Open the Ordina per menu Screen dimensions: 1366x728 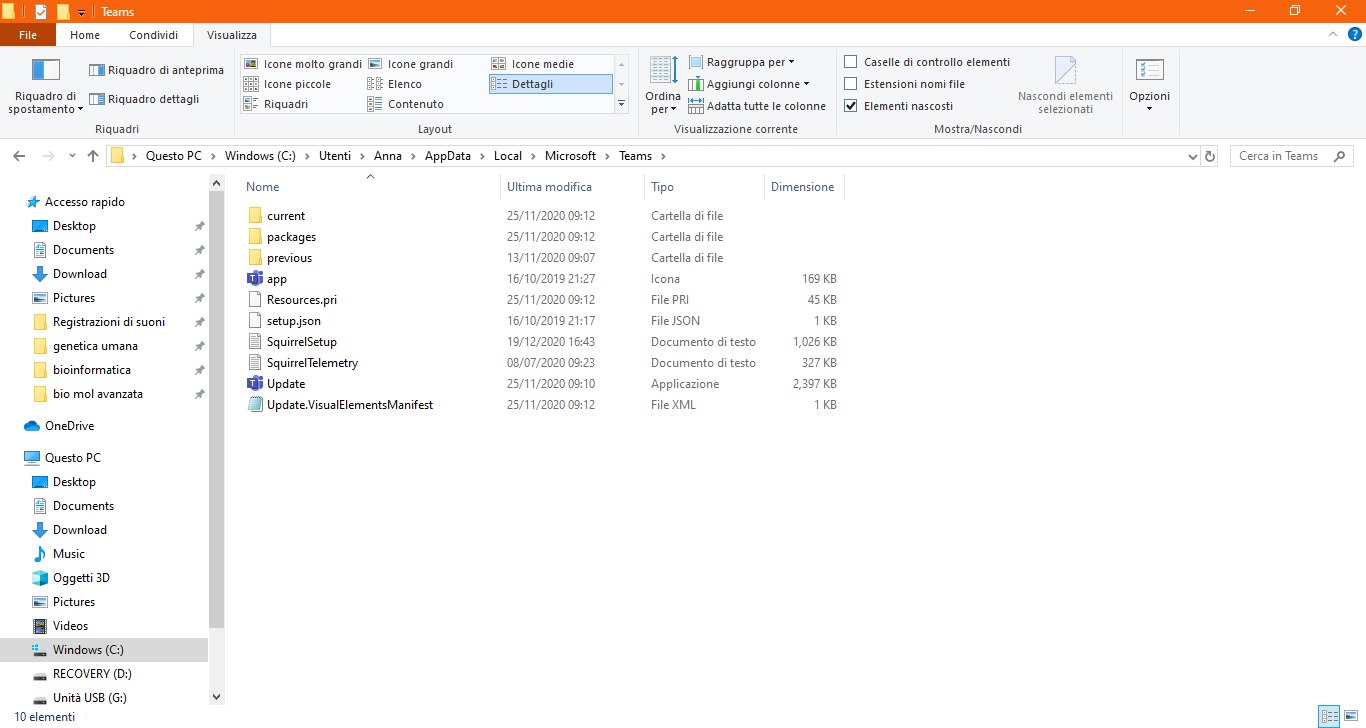662,86
